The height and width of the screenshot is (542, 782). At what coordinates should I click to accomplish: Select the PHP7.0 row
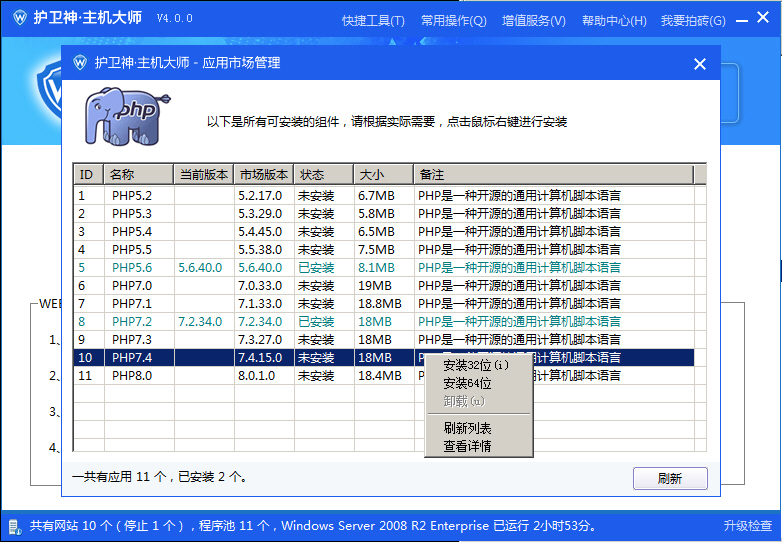pos(384,285)
